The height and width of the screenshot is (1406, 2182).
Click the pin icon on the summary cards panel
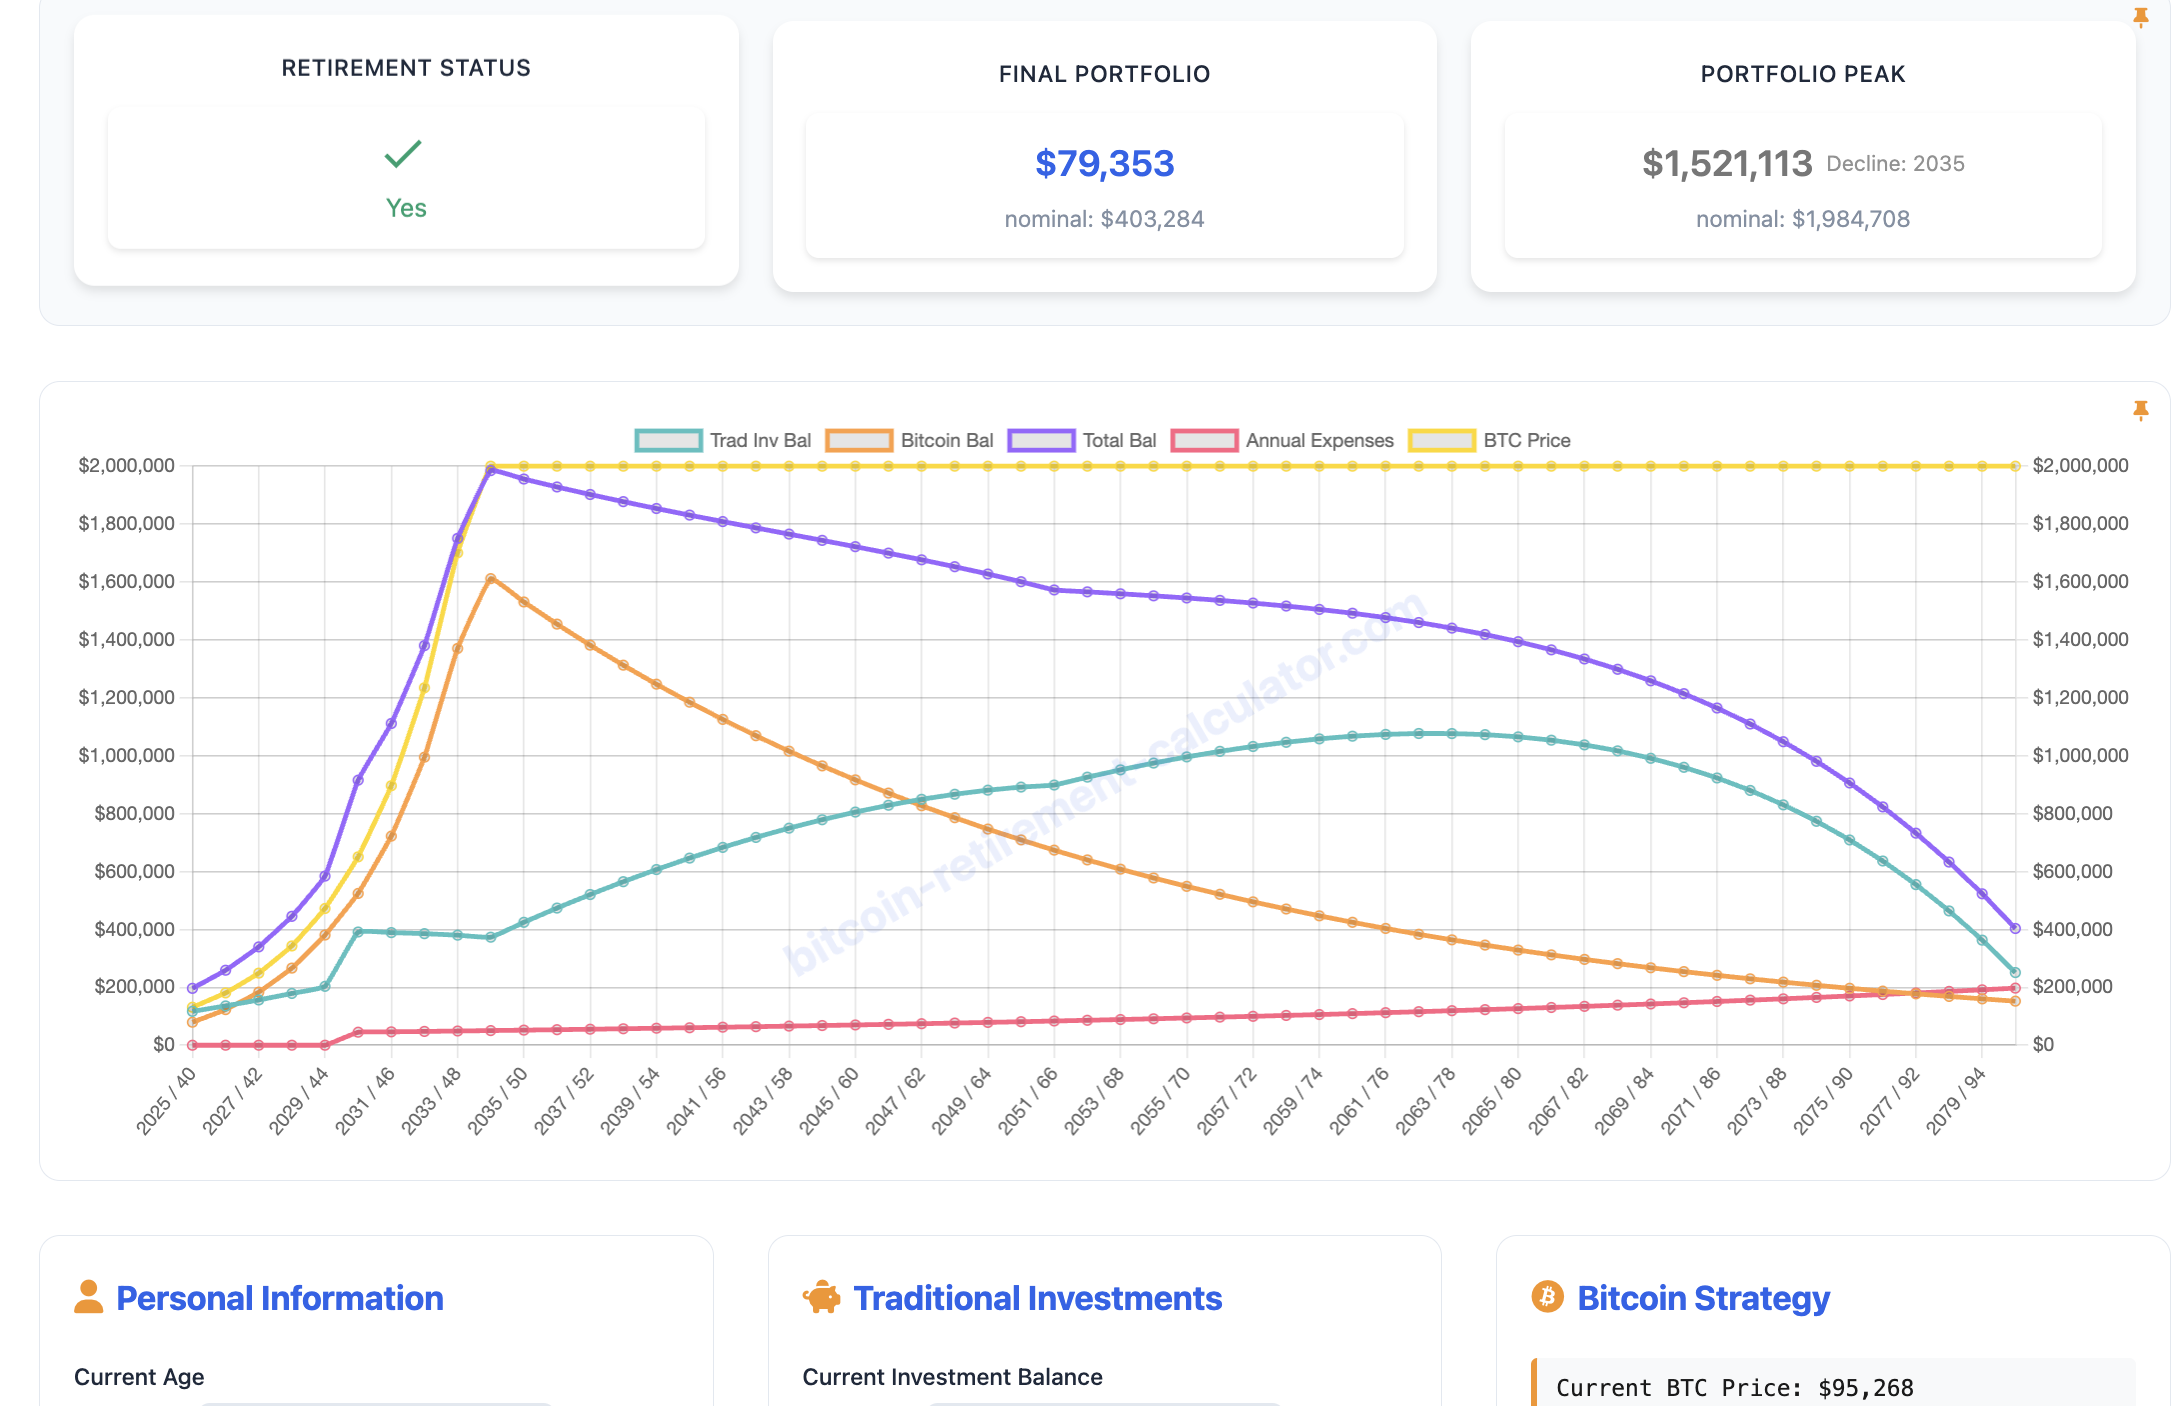click(x=2140, y=16)
